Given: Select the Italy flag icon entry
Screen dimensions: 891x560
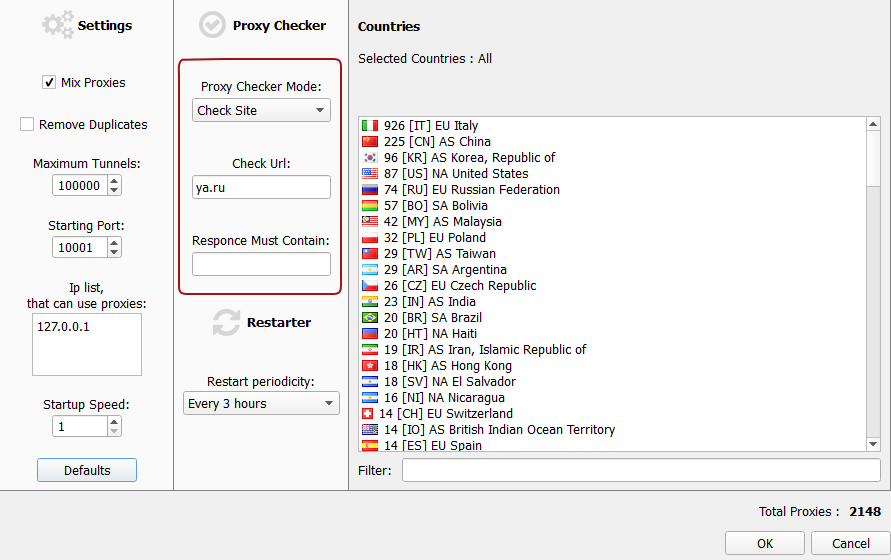Looking at the screenshot, I should [x=370, y=125].
